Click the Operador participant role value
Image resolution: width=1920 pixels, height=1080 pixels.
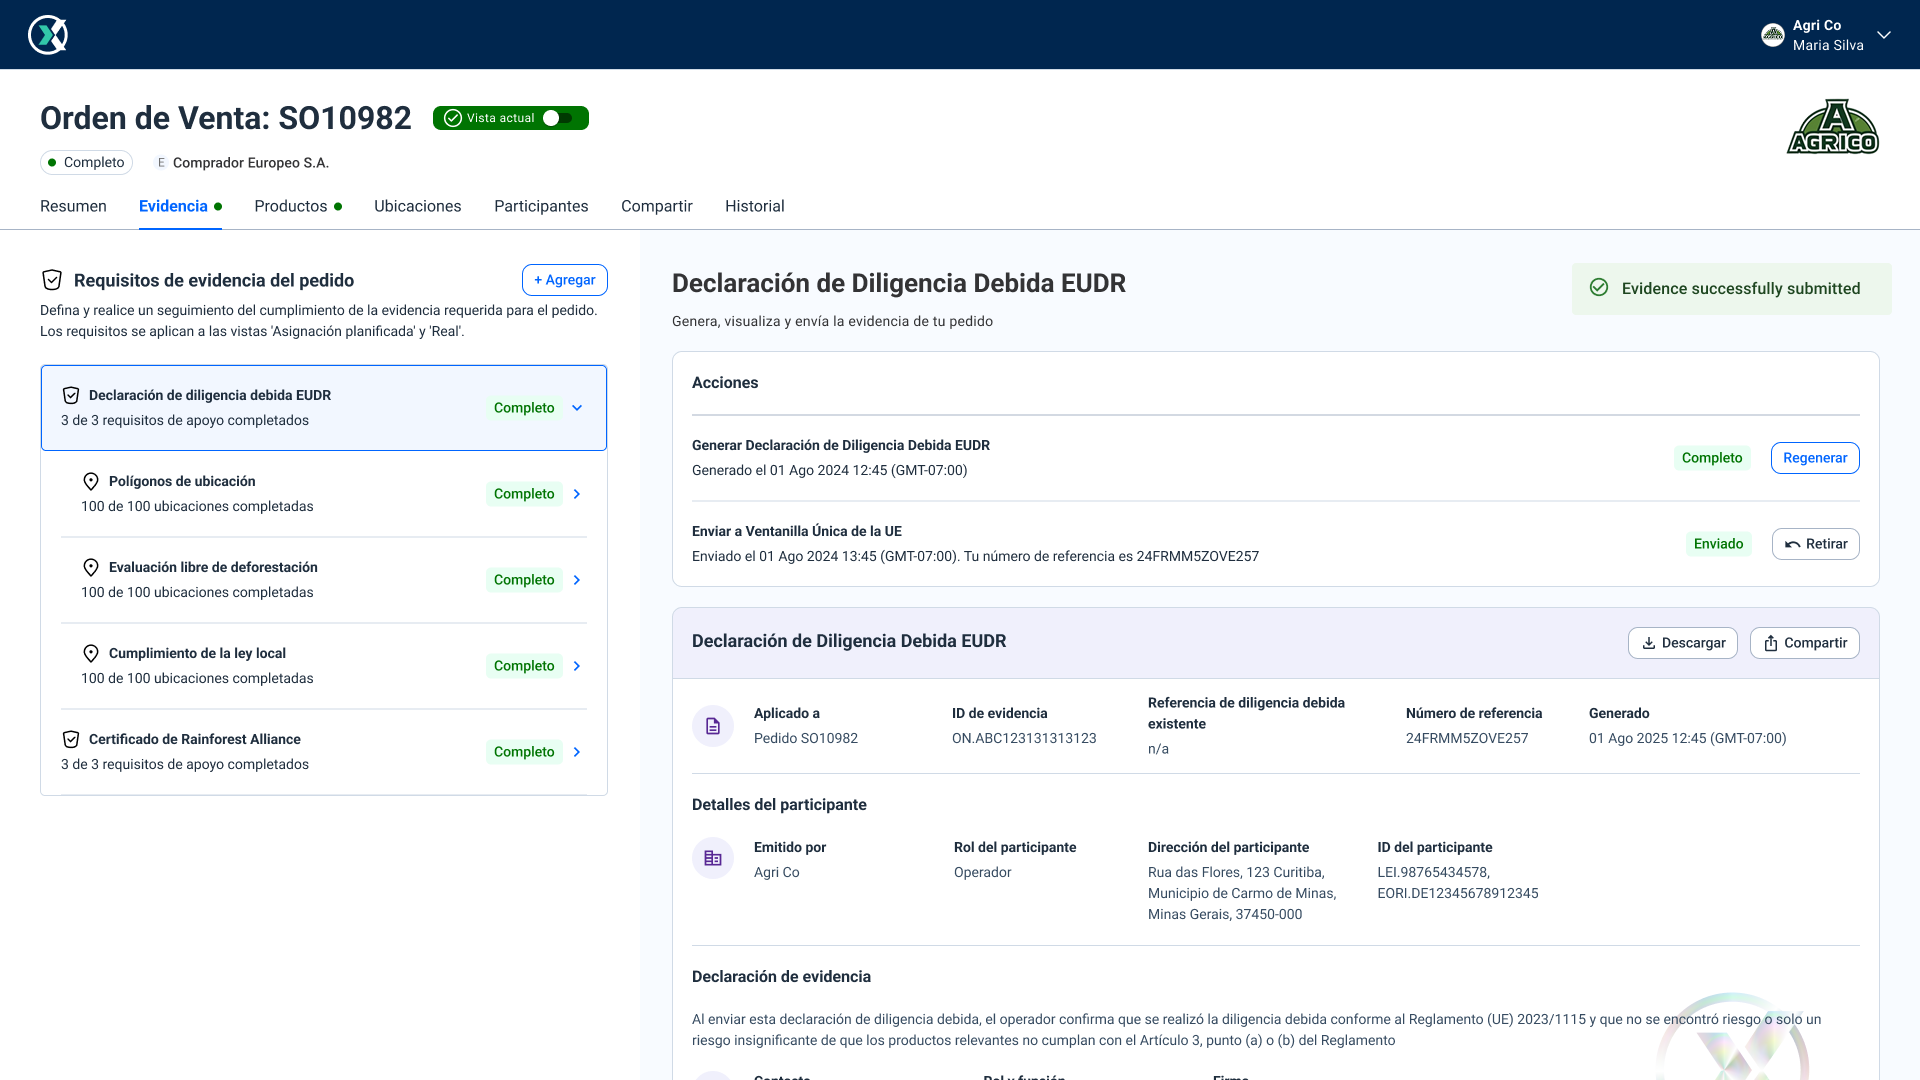(983, 872)
